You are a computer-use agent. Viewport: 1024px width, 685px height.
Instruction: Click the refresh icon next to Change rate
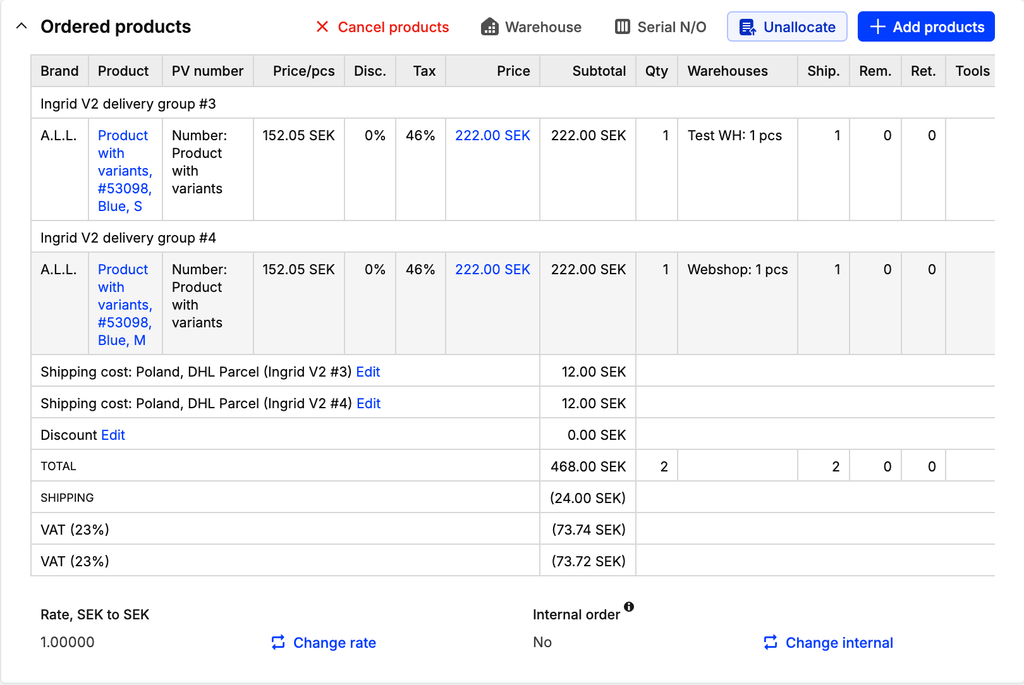pyautogui.click(x=277, y=642)
